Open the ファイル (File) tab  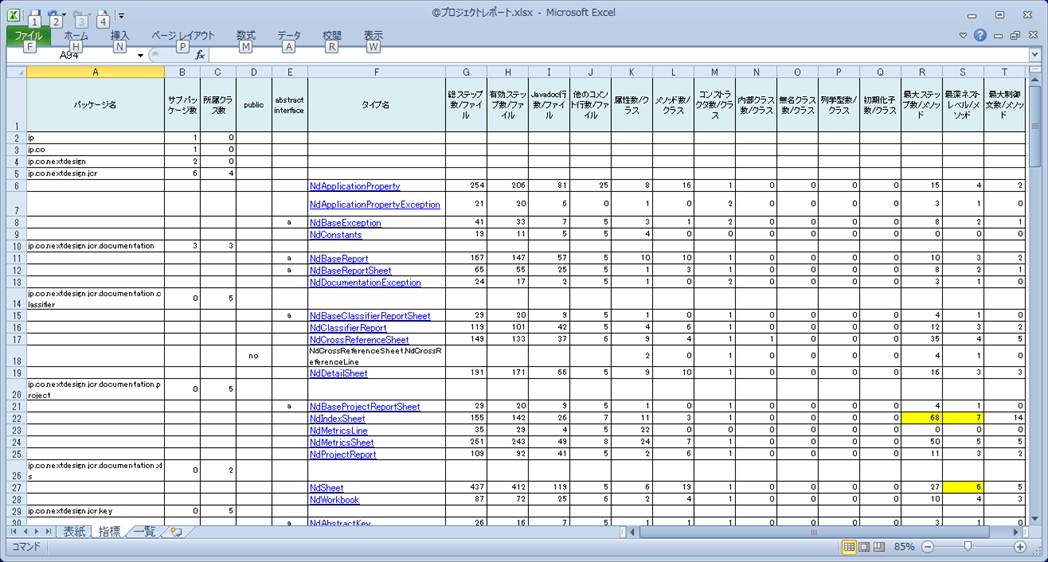[28, 35]
